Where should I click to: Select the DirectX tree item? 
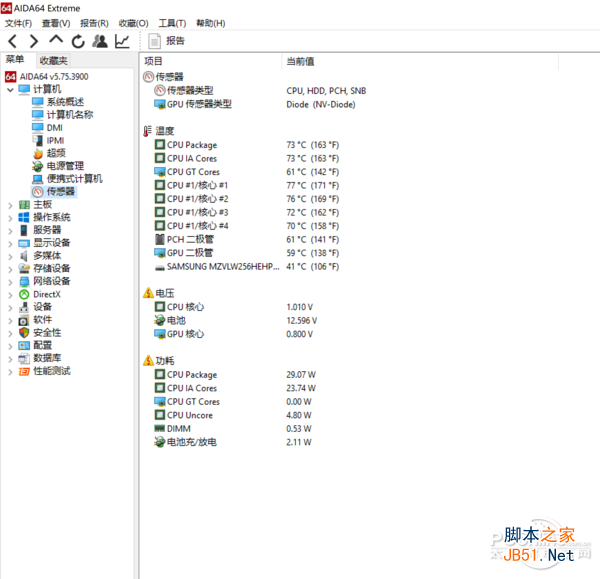[47, 294]
